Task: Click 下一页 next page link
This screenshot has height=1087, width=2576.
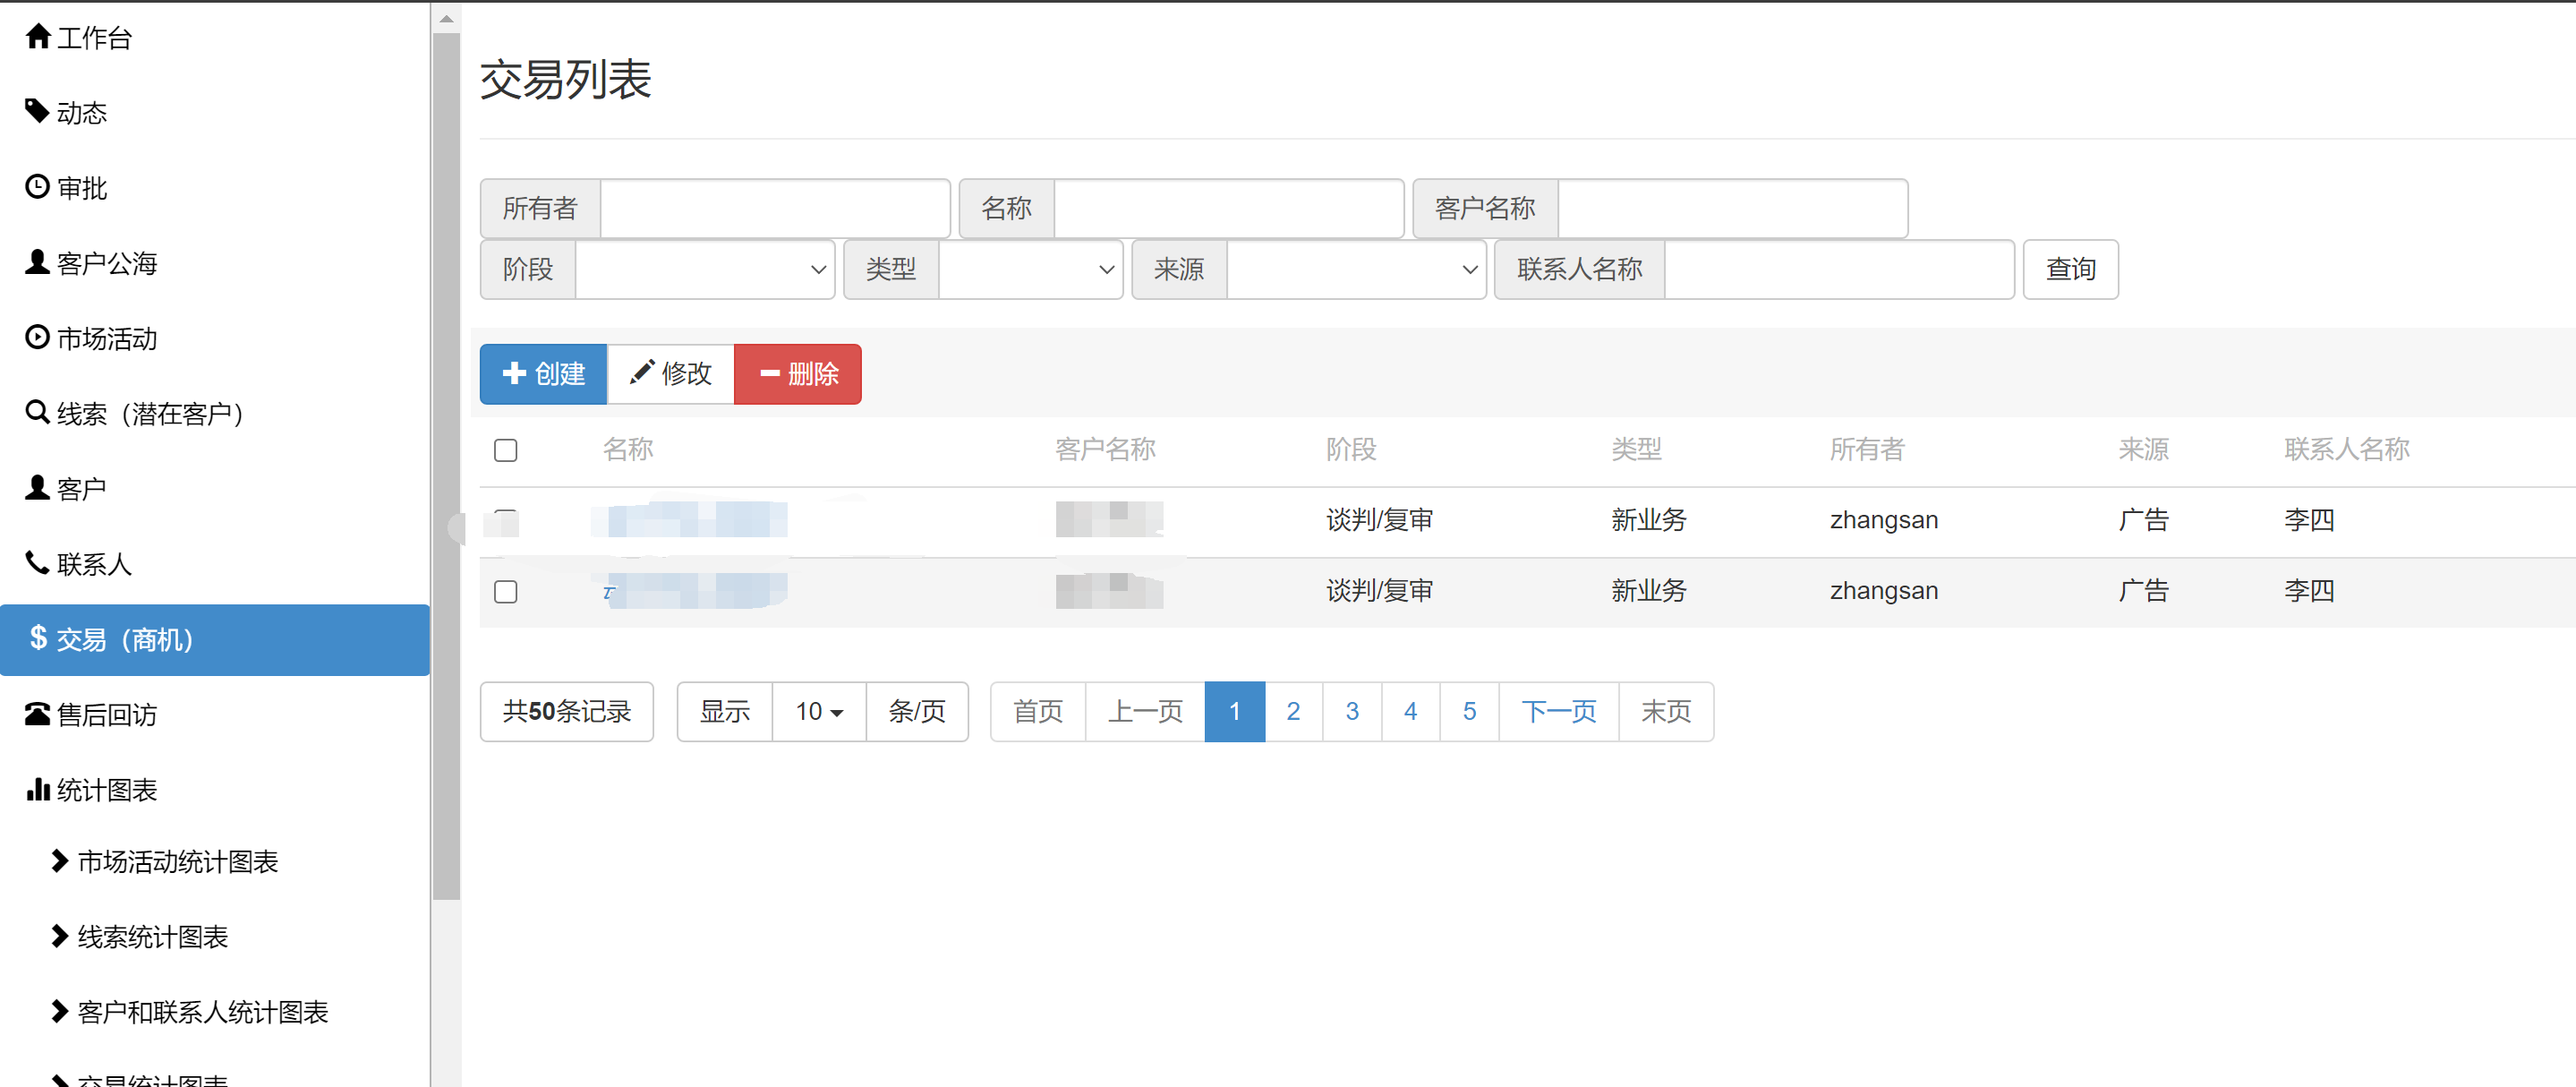Action: point(1558,711)
